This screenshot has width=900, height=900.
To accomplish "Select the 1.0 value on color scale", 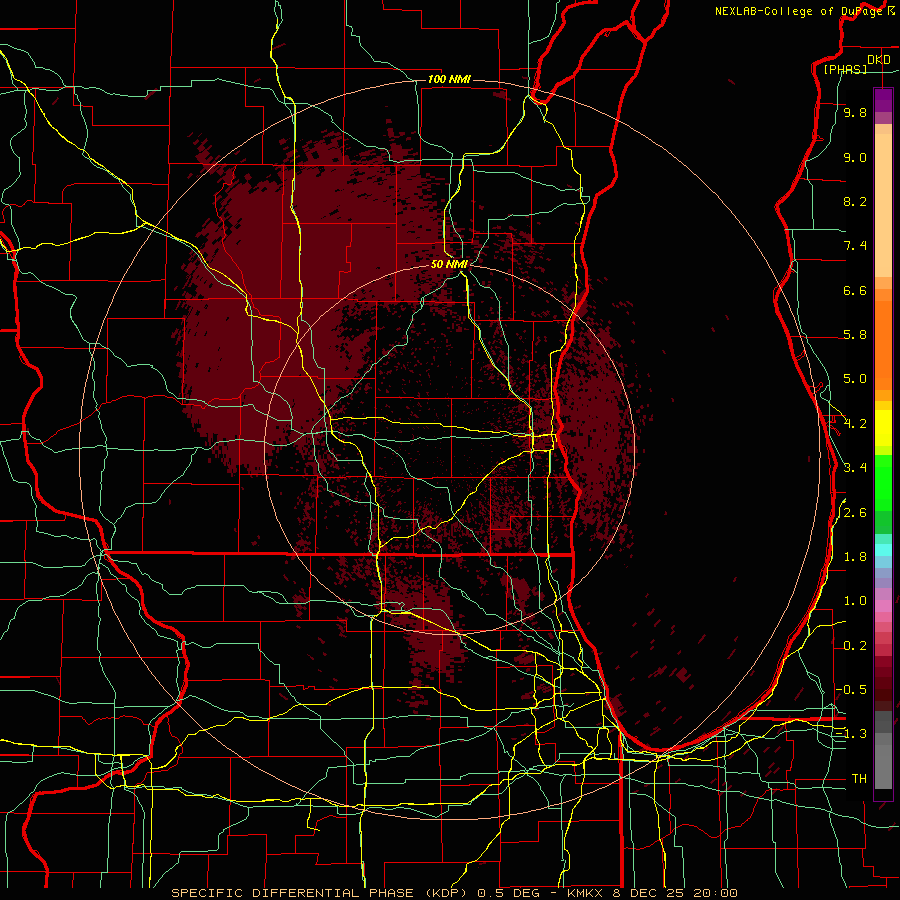I will coord(855,601).
